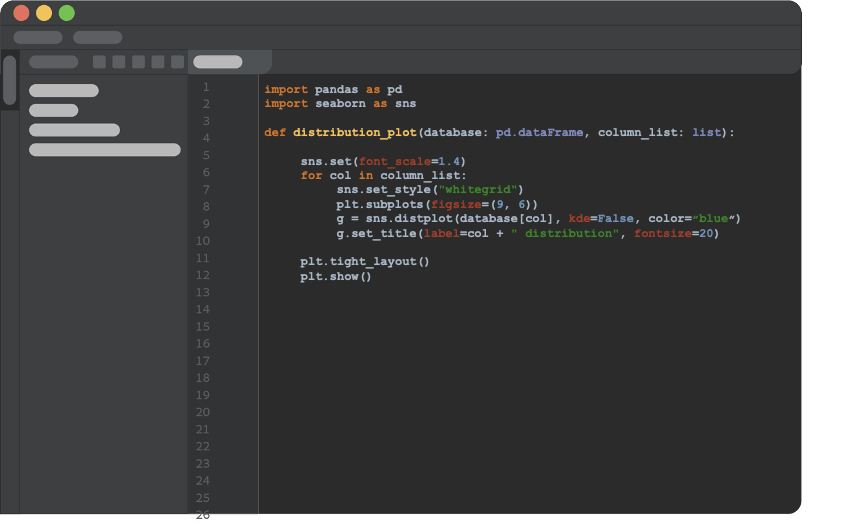Click the color "blue" string value
852x524 pixels.
click(713, 219)
